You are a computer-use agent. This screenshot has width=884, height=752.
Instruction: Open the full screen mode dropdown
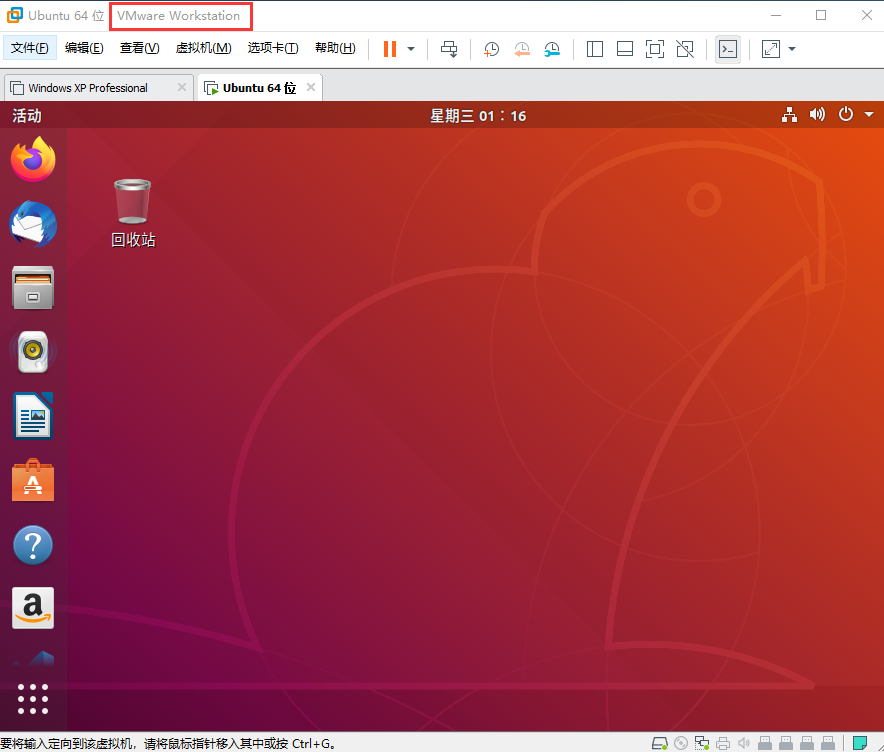(791, 48)
